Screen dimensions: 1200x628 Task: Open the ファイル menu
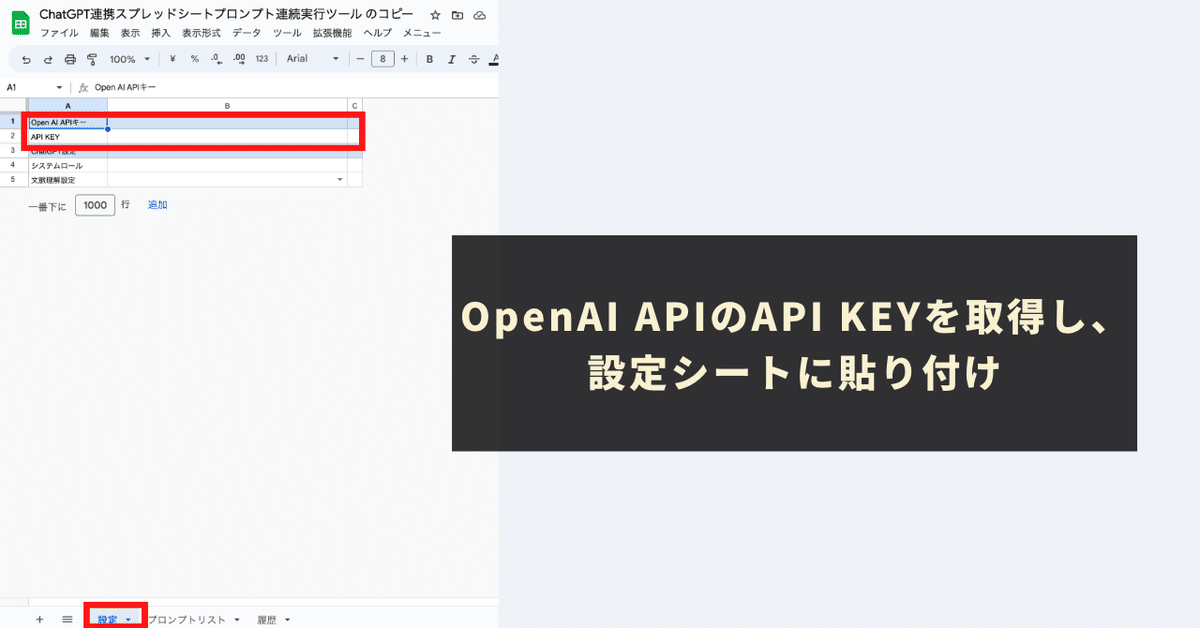pyautogui.click(x=59, y=33)
